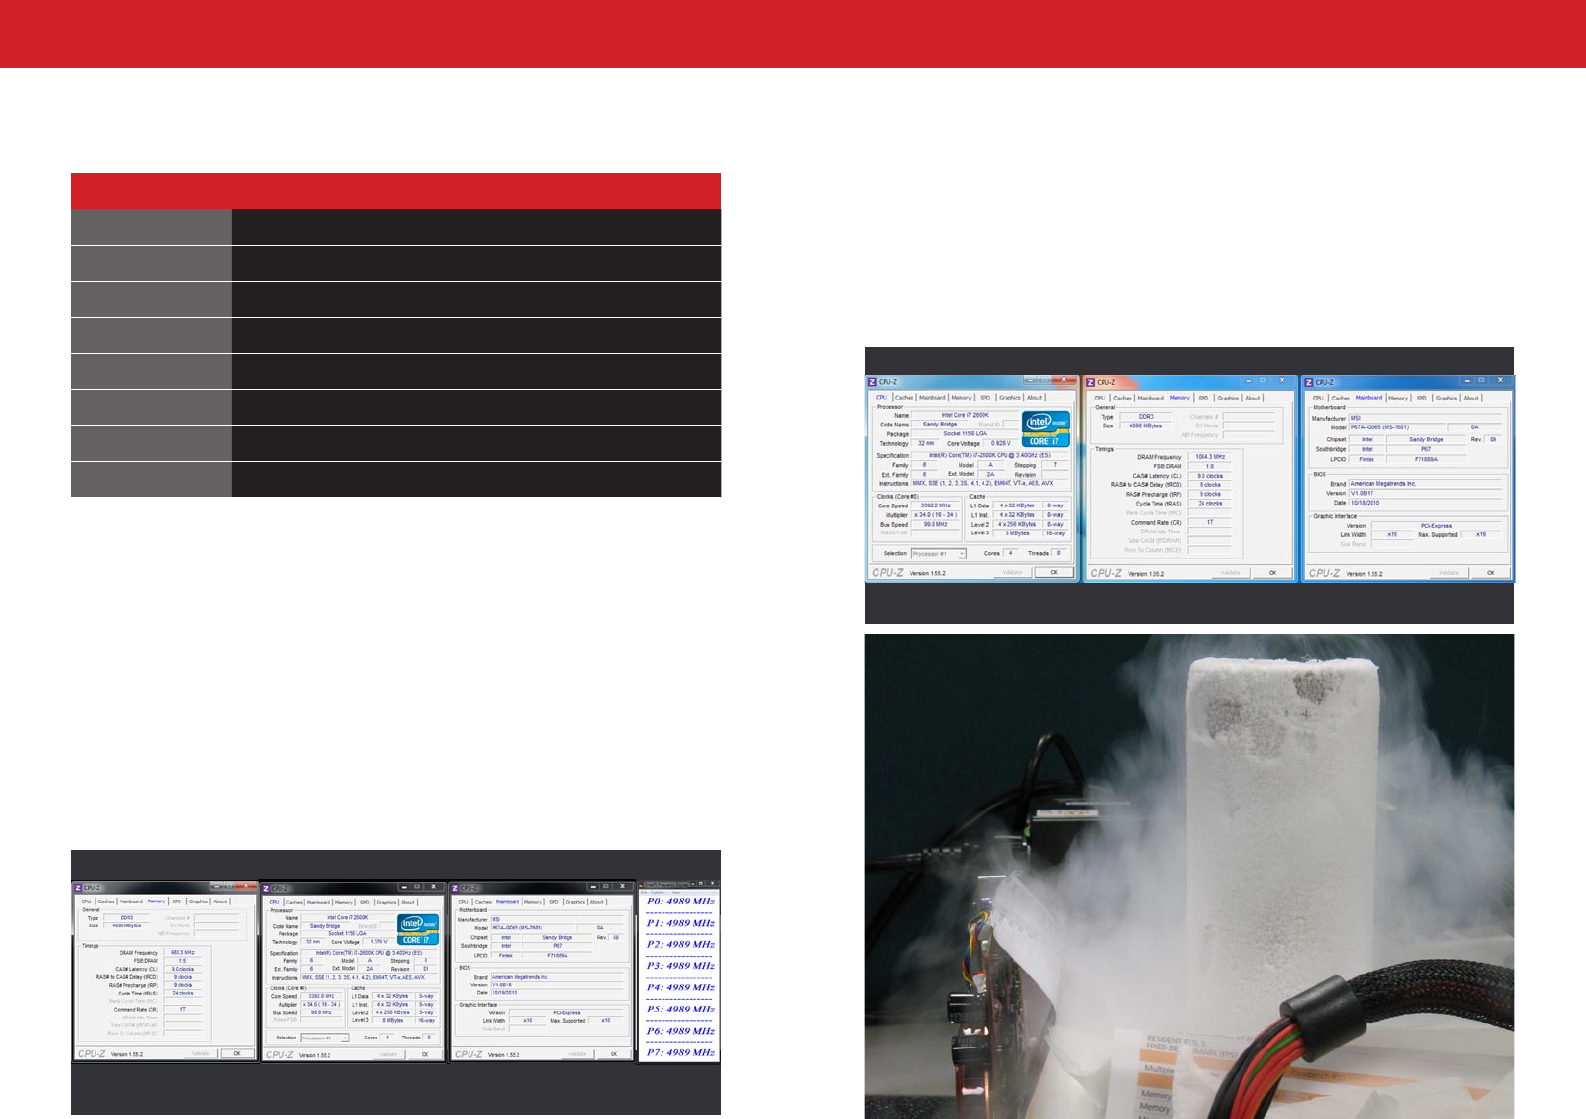1586x1119 pixels.
Task: Click the CPU-Z title icon of the 1064.3 MHz memory window
Action: 1090,382
